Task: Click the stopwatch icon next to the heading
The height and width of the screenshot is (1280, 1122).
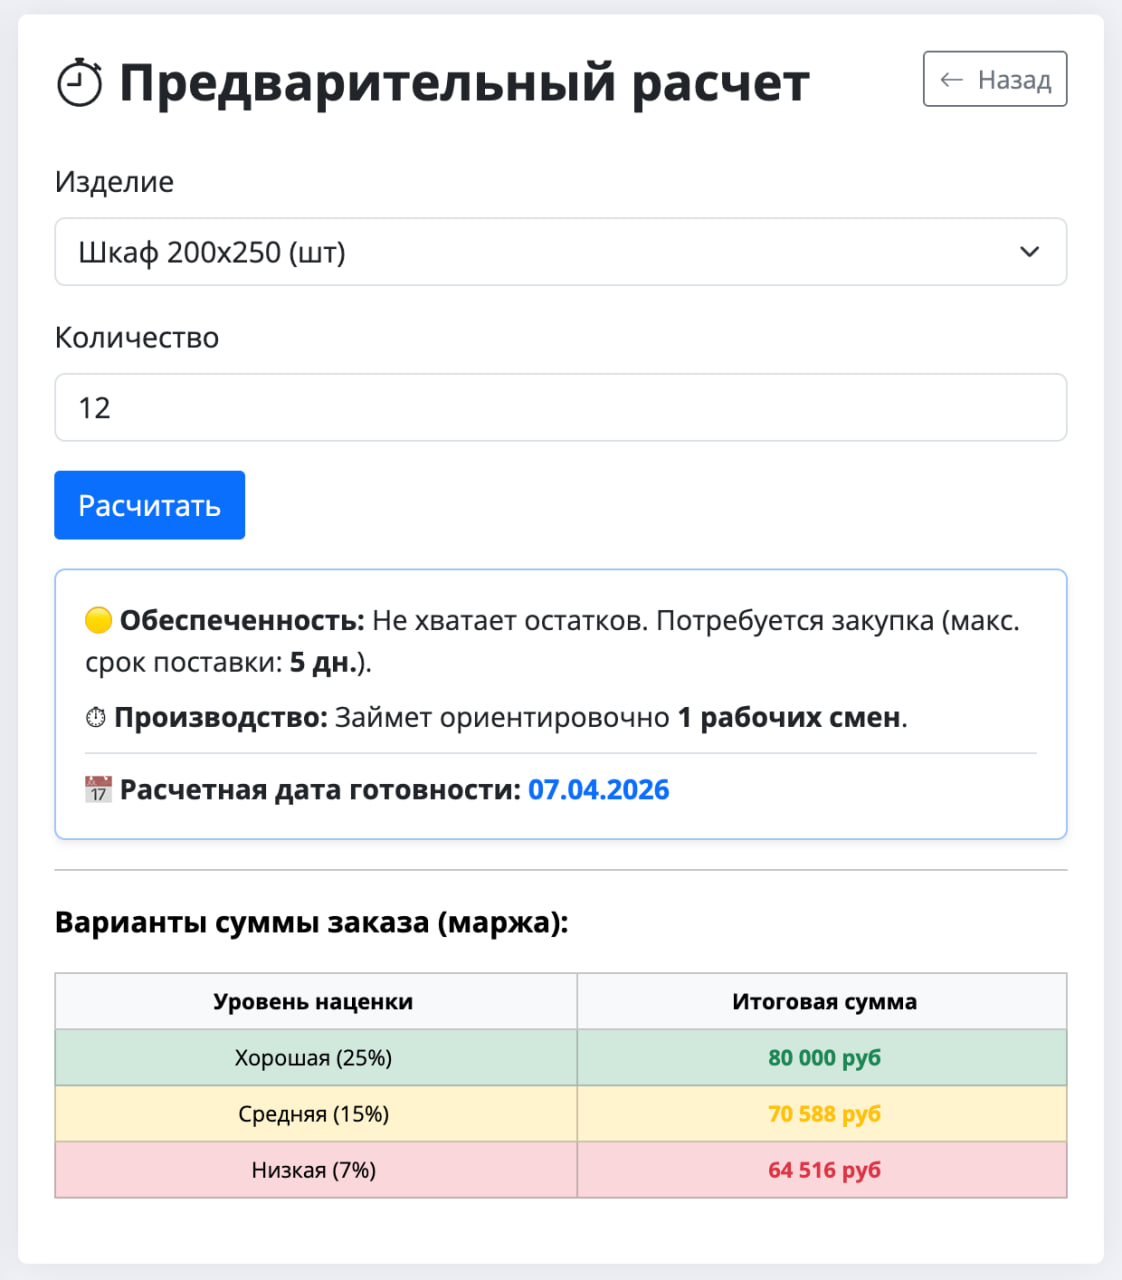Action: (x=79, y=80)
